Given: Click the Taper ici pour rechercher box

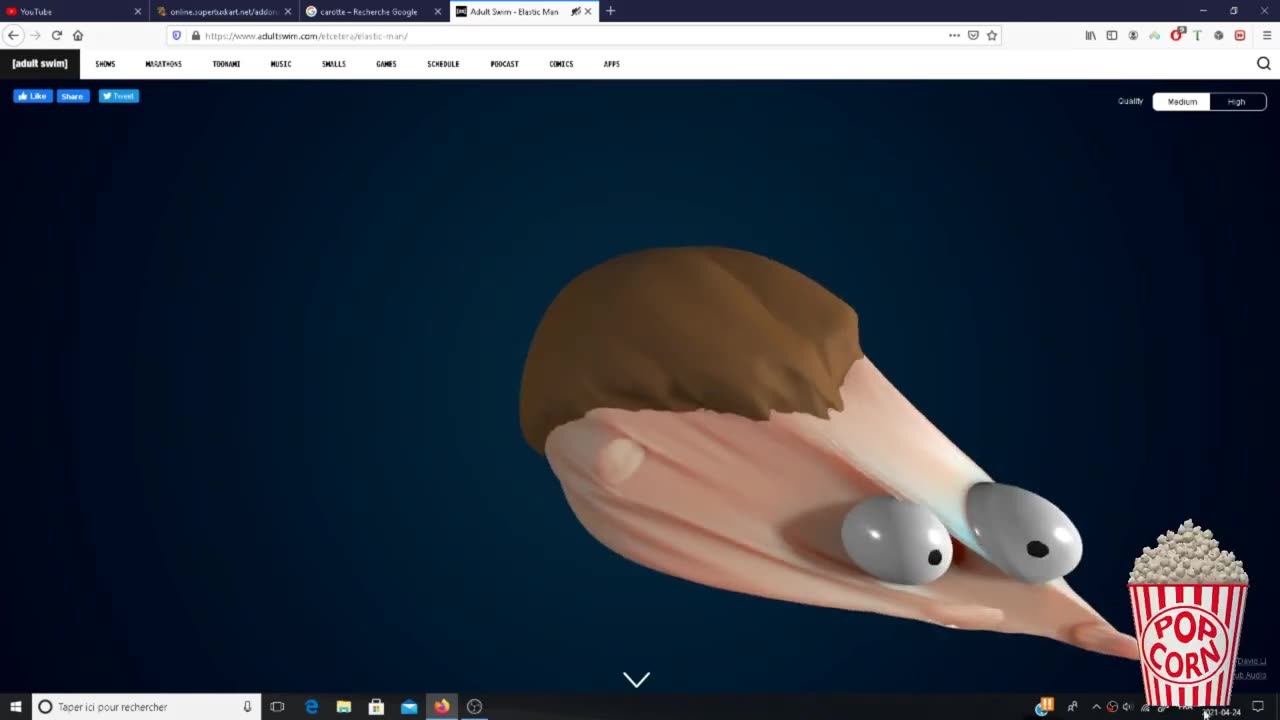Looking at the screenshot, I should tap(146, 707).
